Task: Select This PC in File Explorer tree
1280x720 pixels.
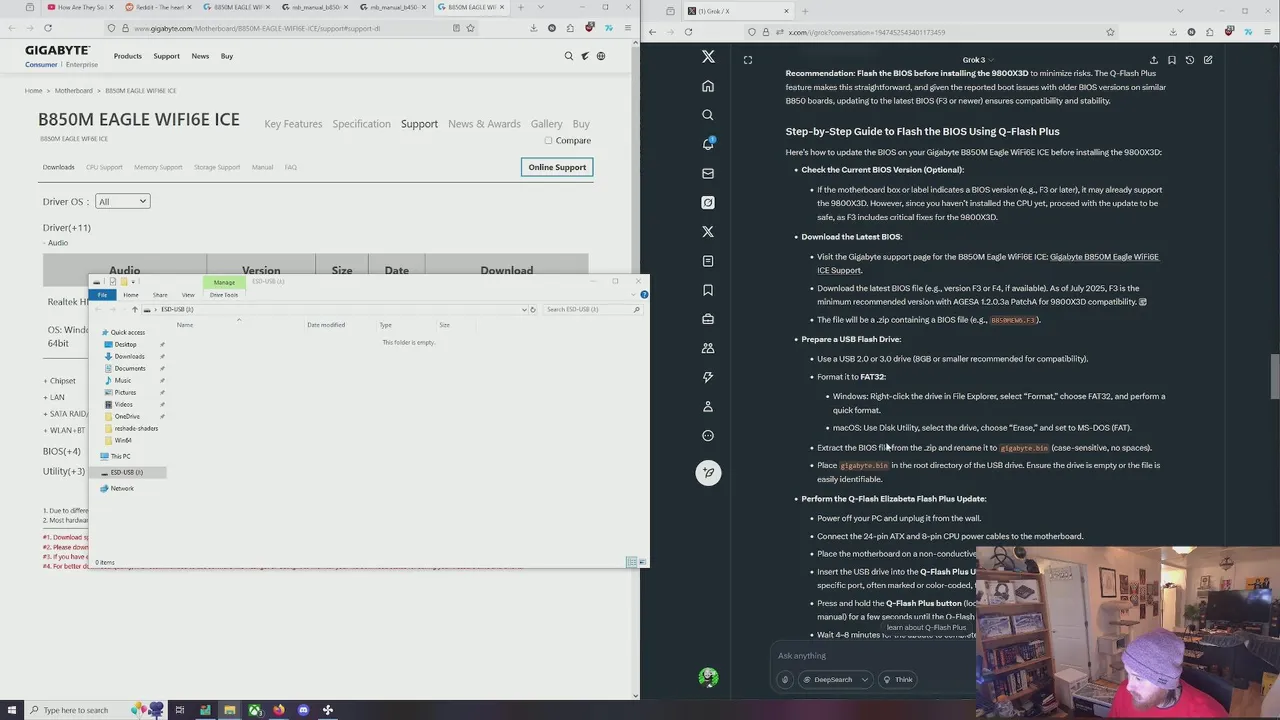Action: click(120, 456)
